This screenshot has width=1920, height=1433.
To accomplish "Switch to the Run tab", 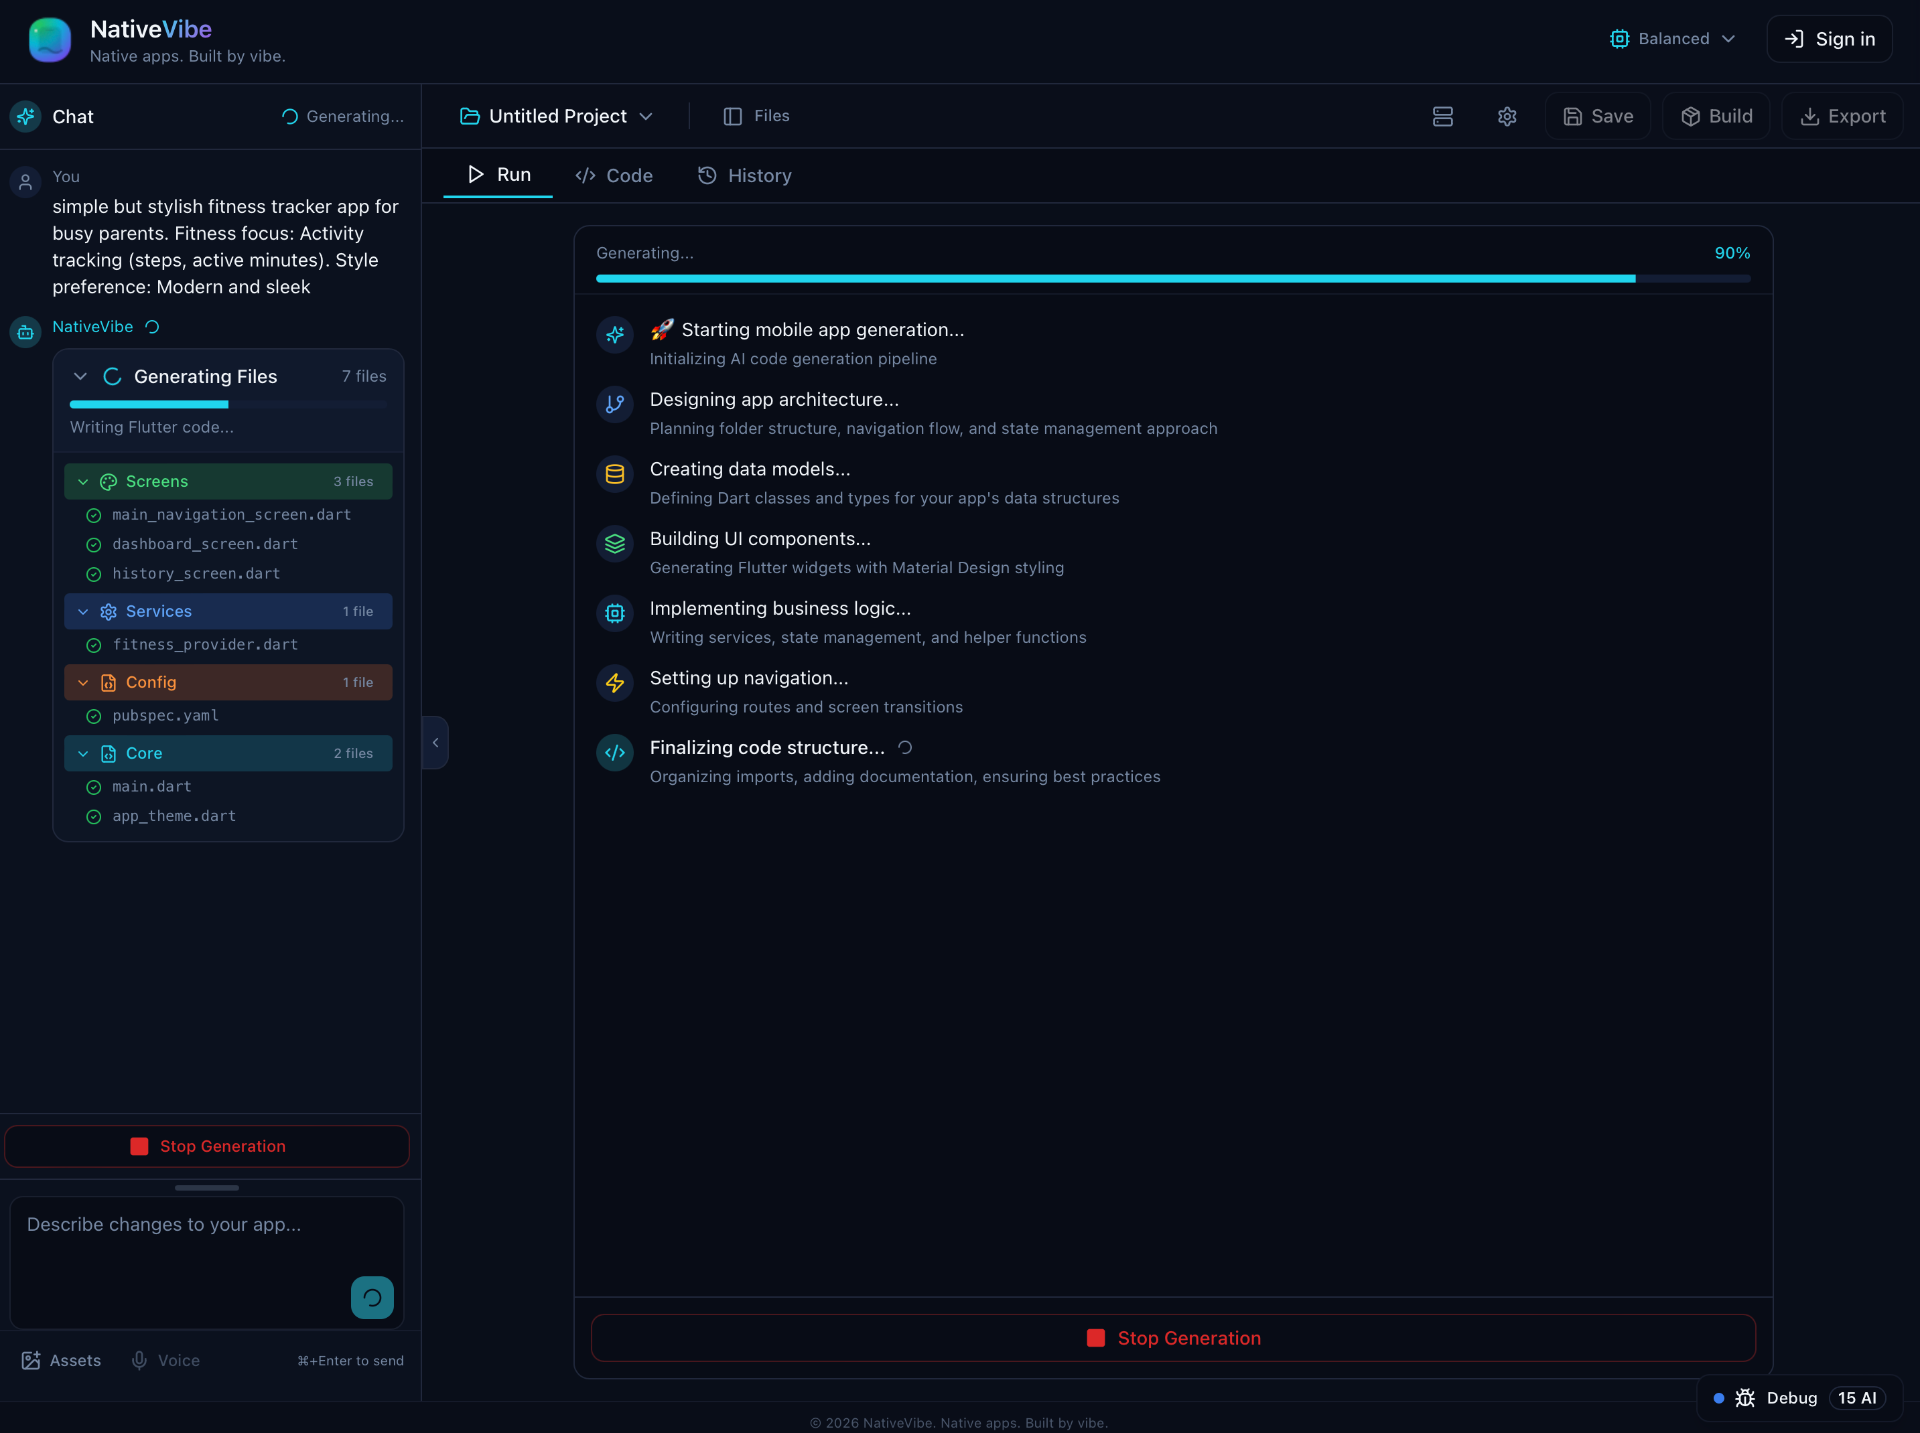I will click(498, 175).
